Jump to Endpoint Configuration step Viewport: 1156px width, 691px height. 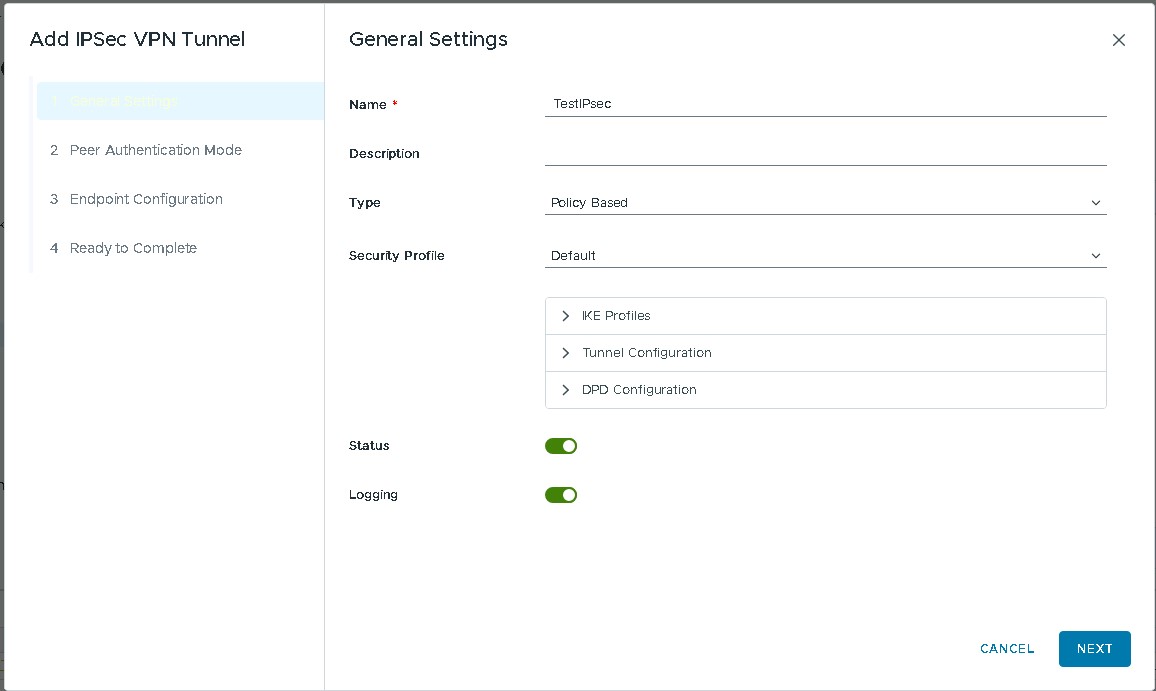pos(146,199)
